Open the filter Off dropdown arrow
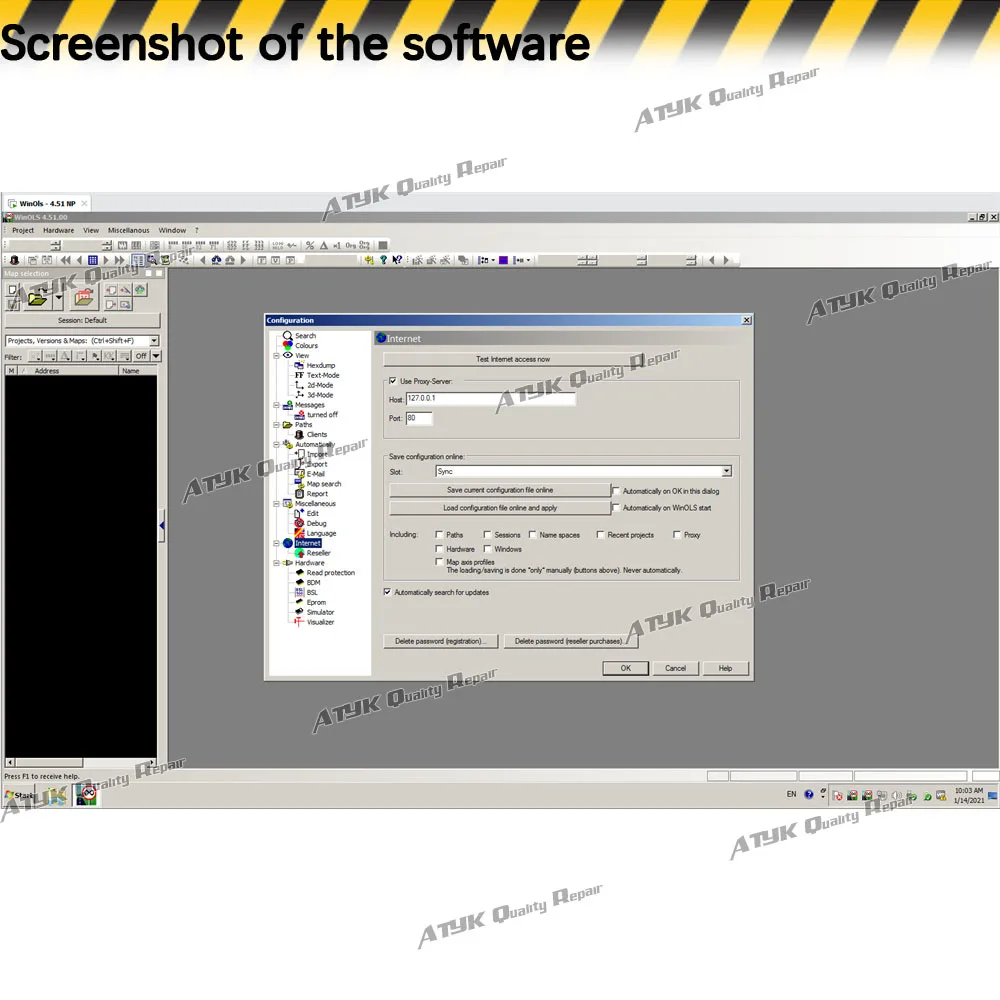Image resolution: width=1000 pixels, height=1000 pixels. 156,356
